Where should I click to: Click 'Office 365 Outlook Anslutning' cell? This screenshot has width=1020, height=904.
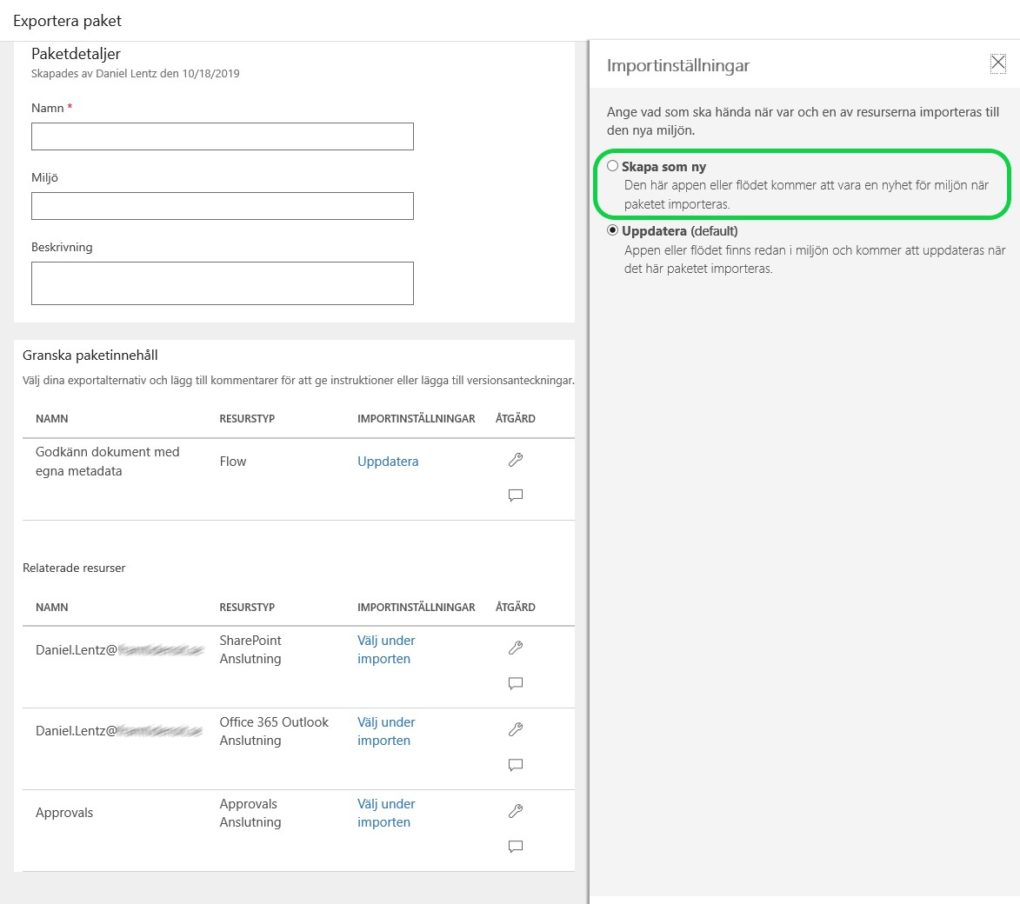click(x=274, y=731)
